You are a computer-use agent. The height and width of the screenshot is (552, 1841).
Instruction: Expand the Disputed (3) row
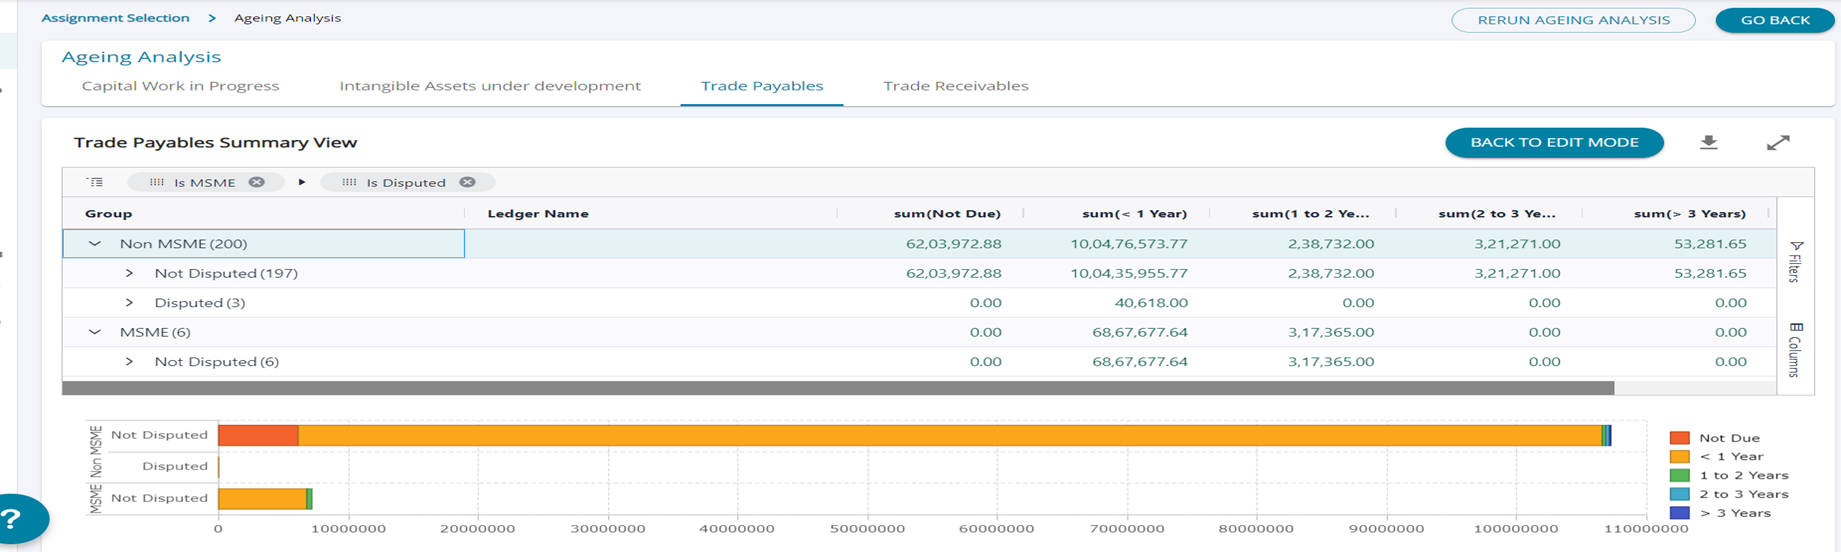click(x=129, y=303)
